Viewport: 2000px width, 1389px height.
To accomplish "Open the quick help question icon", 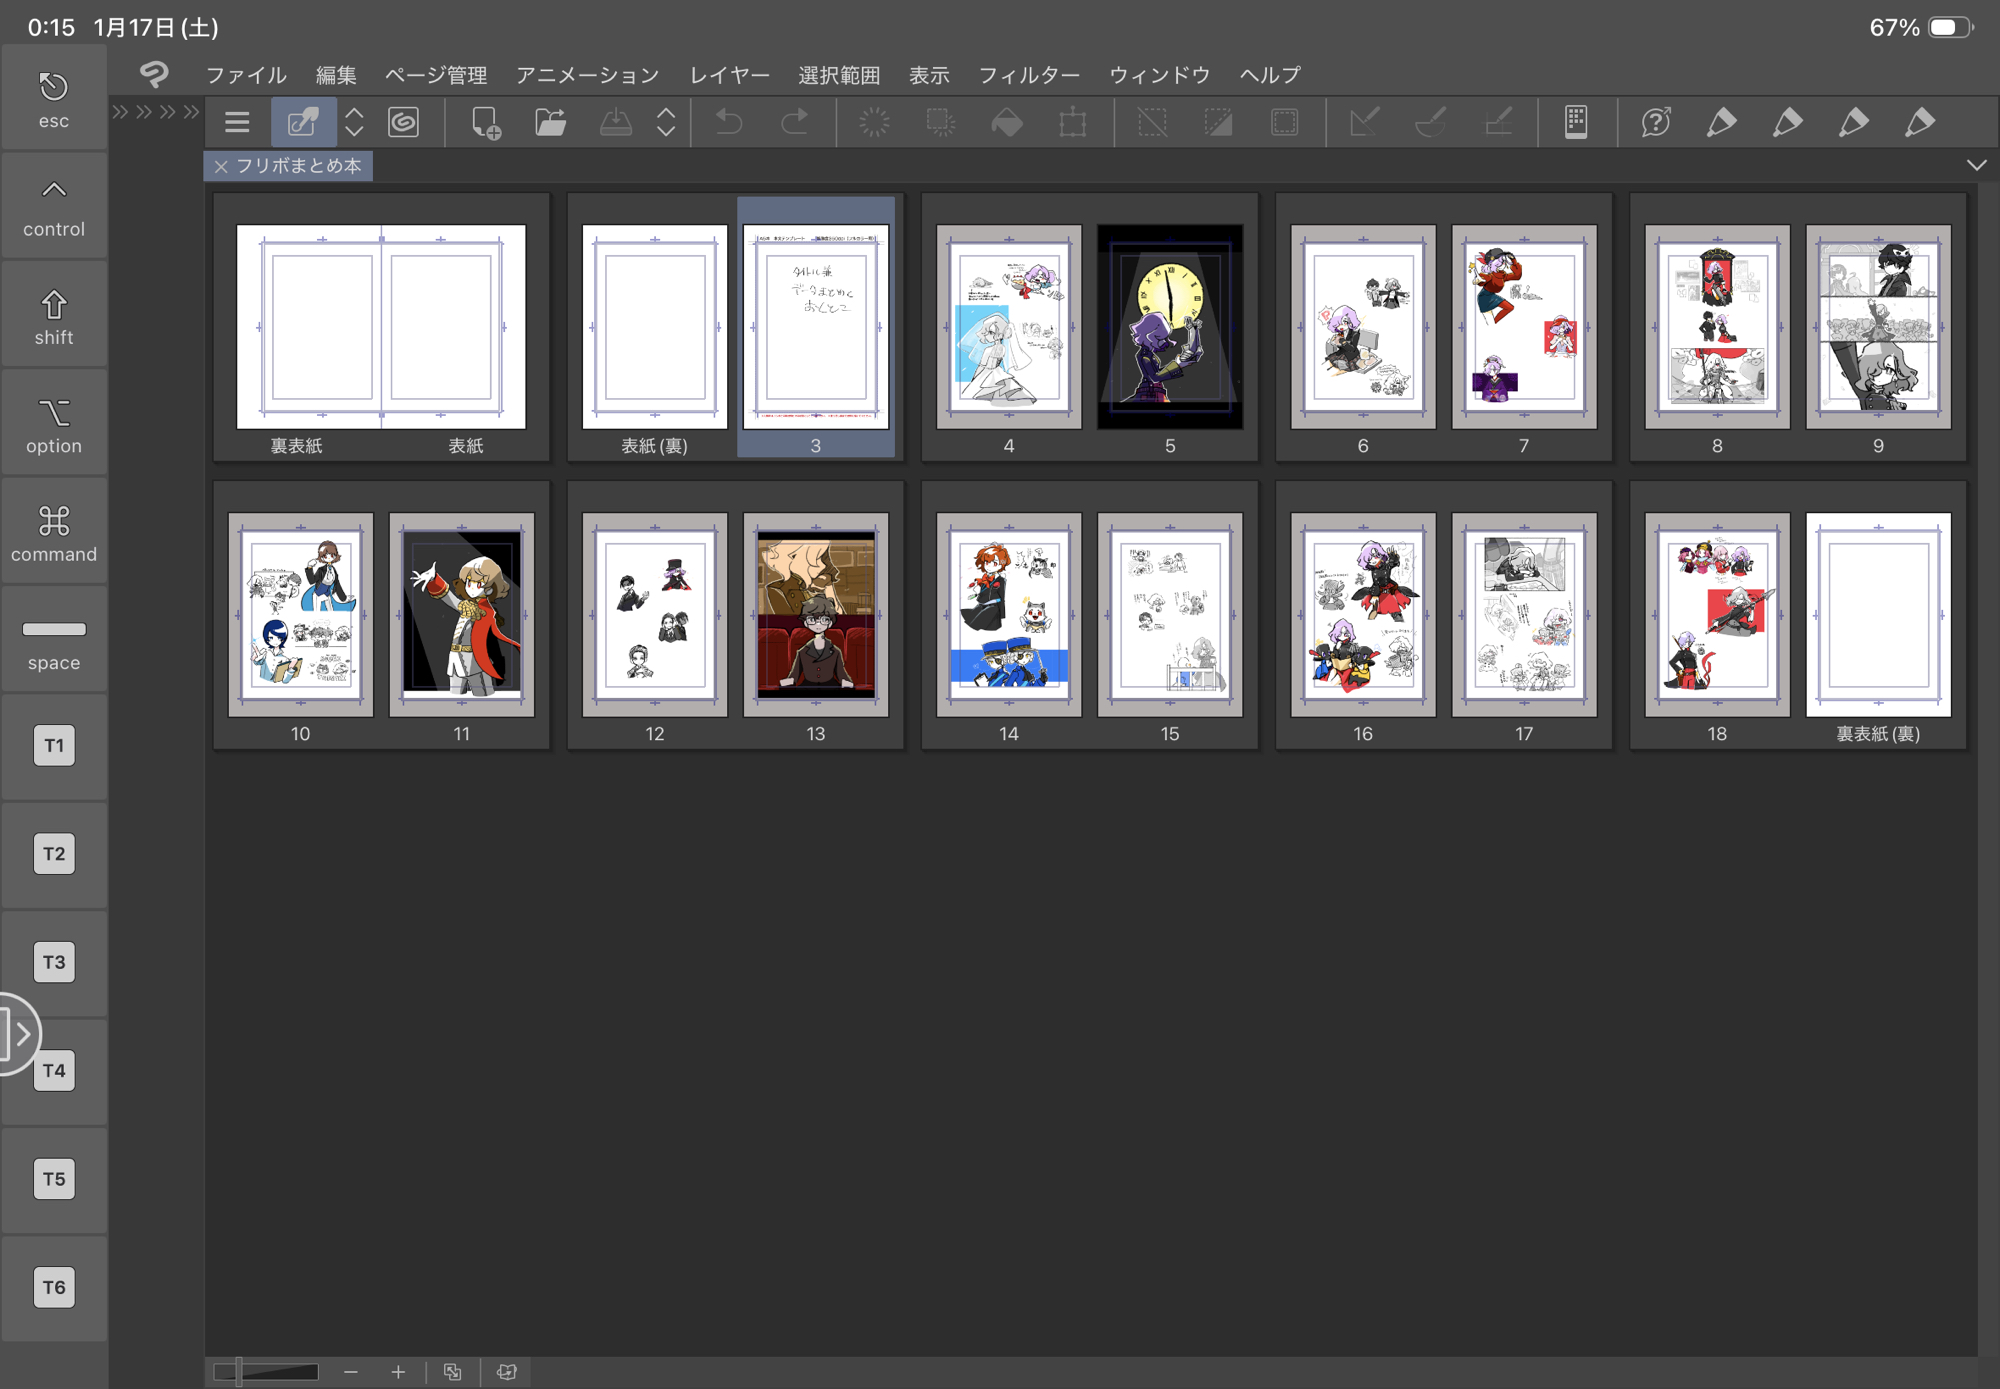I will (x=1656, y=122).
